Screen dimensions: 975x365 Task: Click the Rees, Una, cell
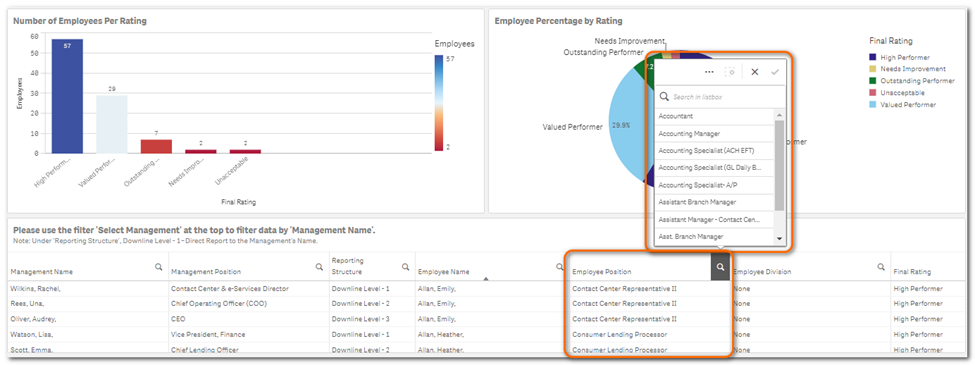pyautogui.click(x=87, y=304)
